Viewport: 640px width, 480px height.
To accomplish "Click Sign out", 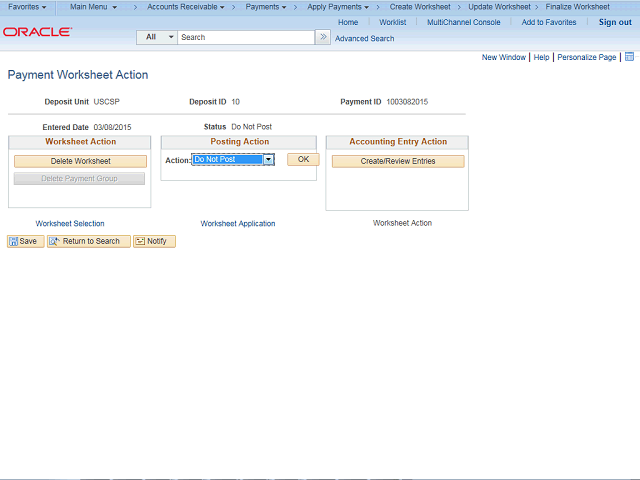I will [x=615, y=22].
